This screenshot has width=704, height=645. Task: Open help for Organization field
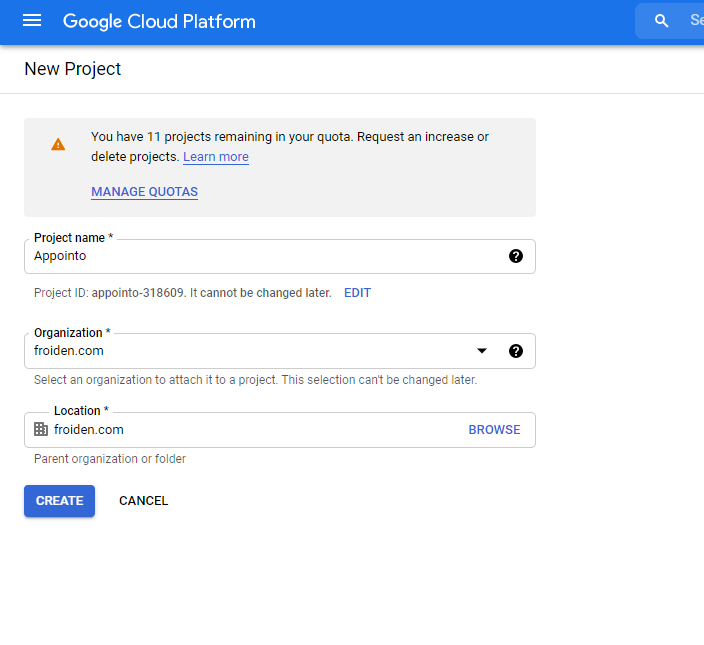[x=516, y=351]
